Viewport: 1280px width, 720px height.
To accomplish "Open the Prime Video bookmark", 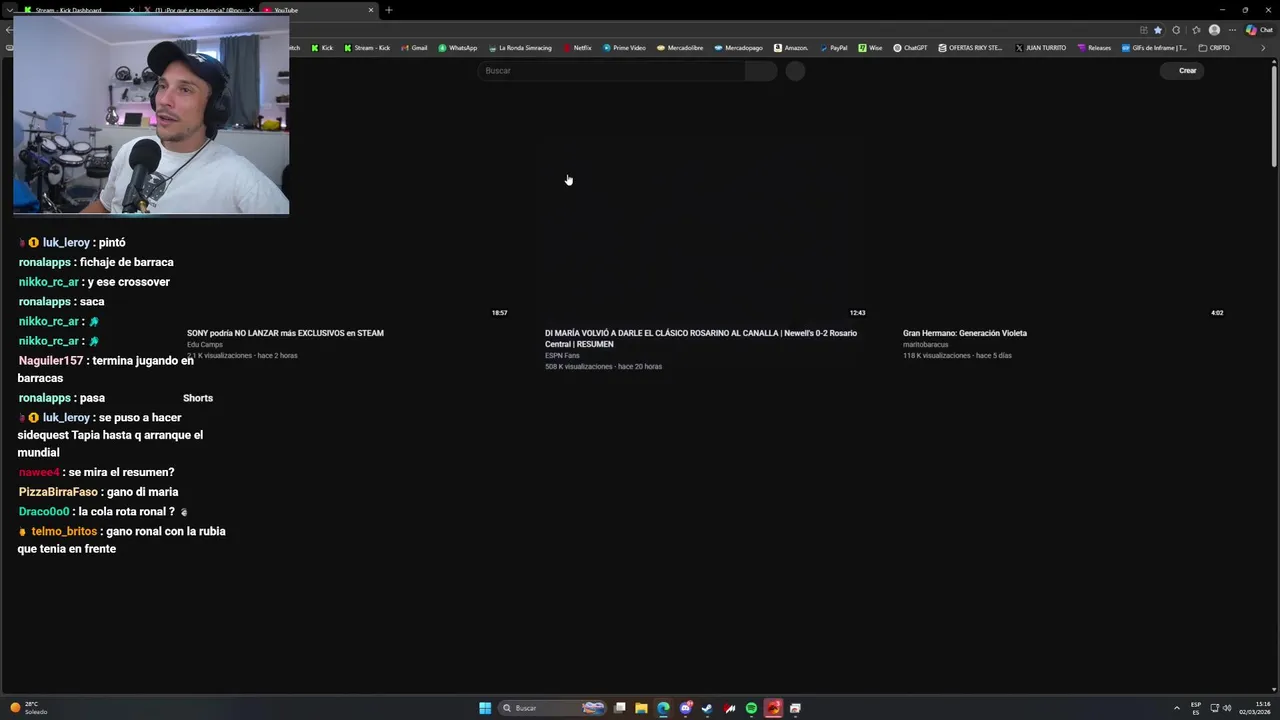I will (x=624, y=48).
